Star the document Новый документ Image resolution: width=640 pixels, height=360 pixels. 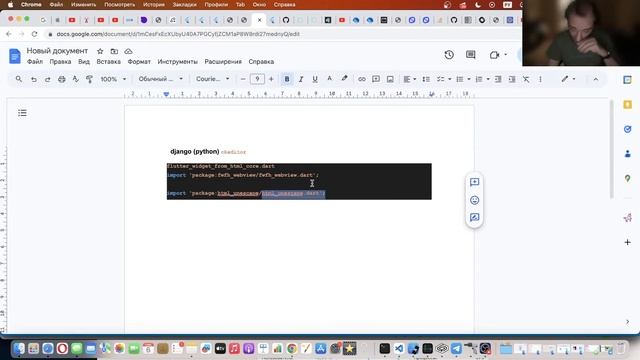tap(100, 51)
